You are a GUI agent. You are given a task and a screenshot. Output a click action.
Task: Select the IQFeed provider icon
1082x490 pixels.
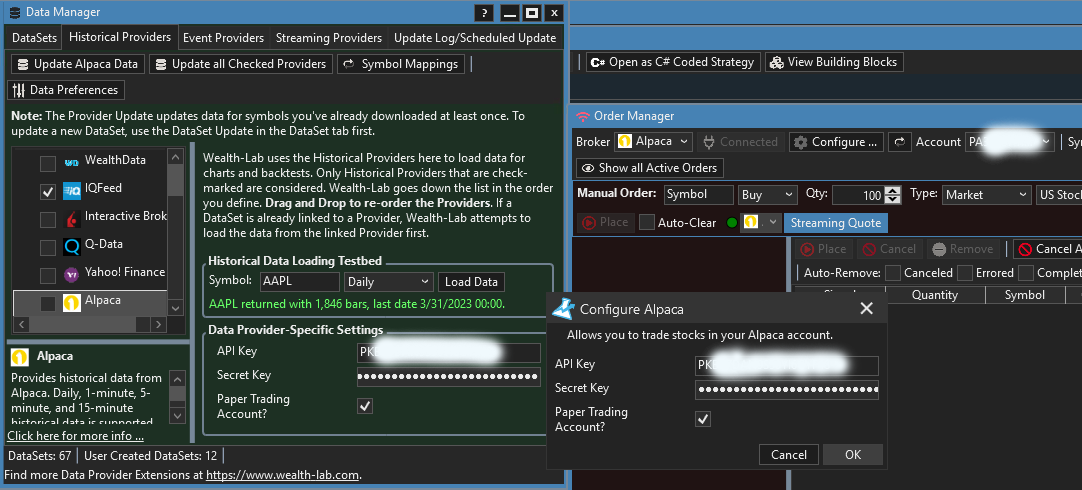(x=72, y=192)
